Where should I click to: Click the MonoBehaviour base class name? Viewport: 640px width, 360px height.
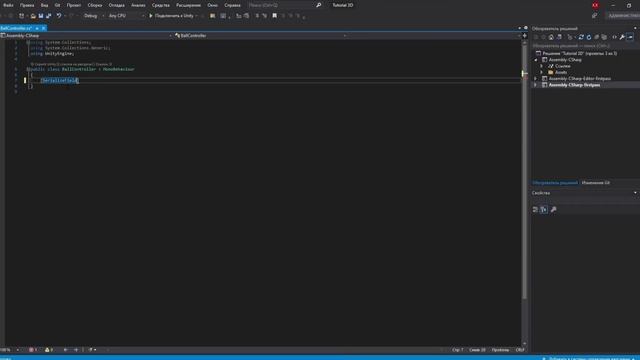[118, 69]
